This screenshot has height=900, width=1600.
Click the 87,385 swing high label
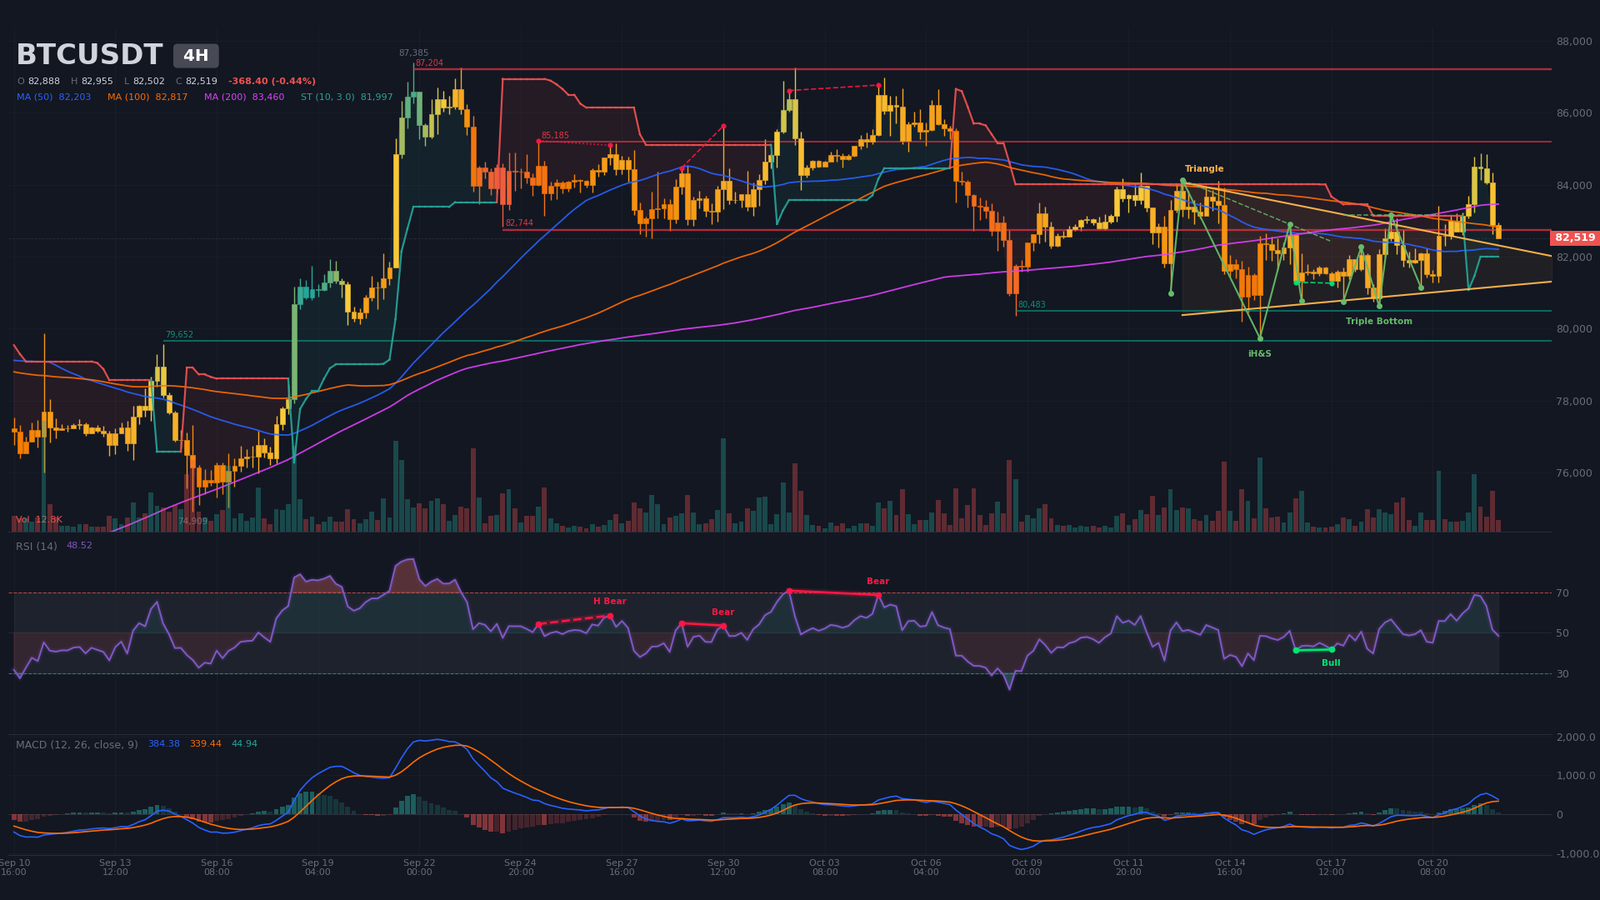[413, 53]
